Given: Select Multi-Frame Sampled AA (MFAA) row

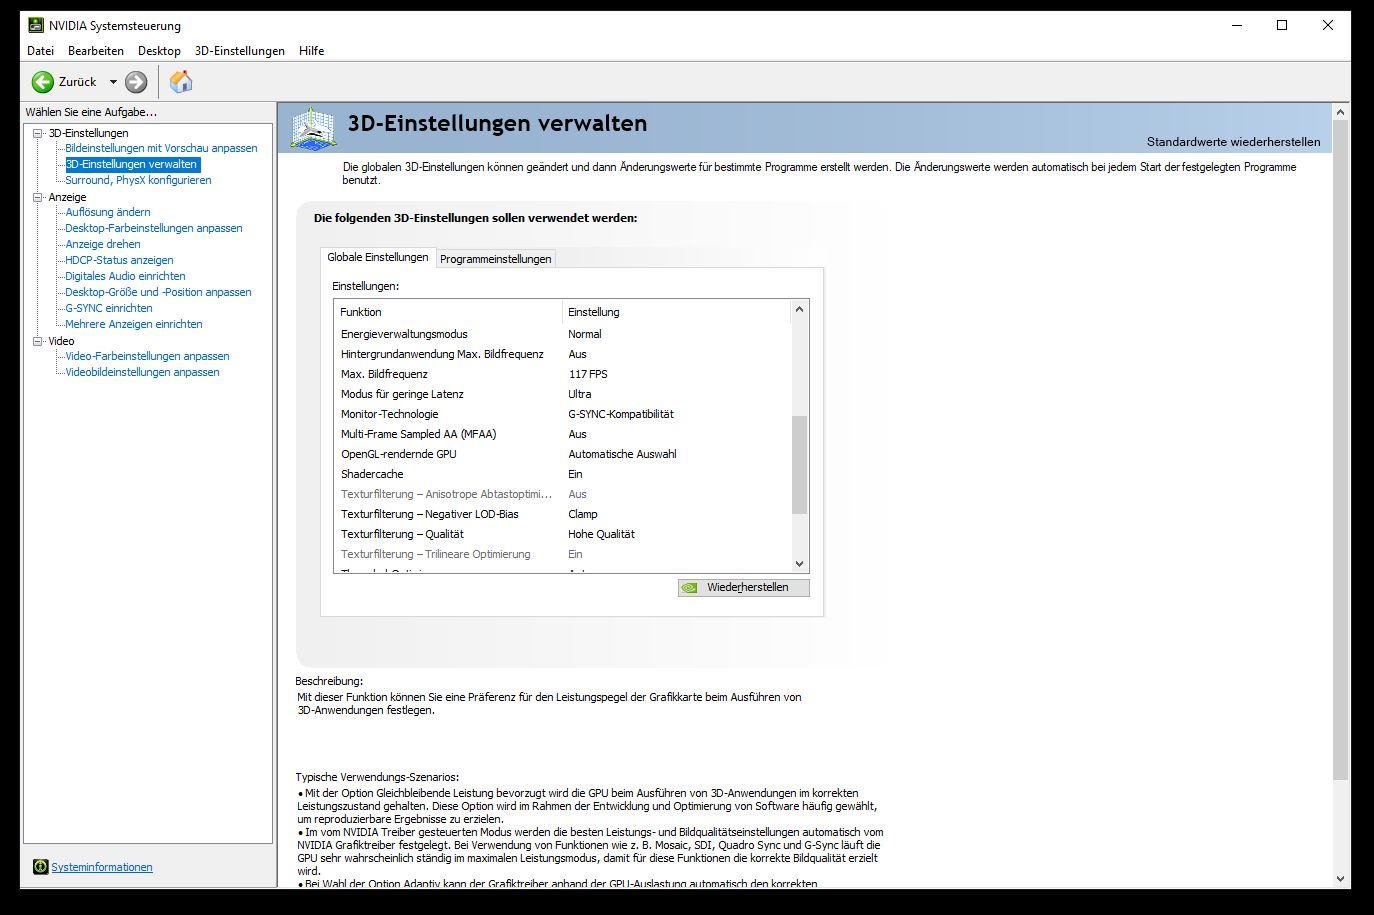Looking at the screenshot, I should (563, 434).
